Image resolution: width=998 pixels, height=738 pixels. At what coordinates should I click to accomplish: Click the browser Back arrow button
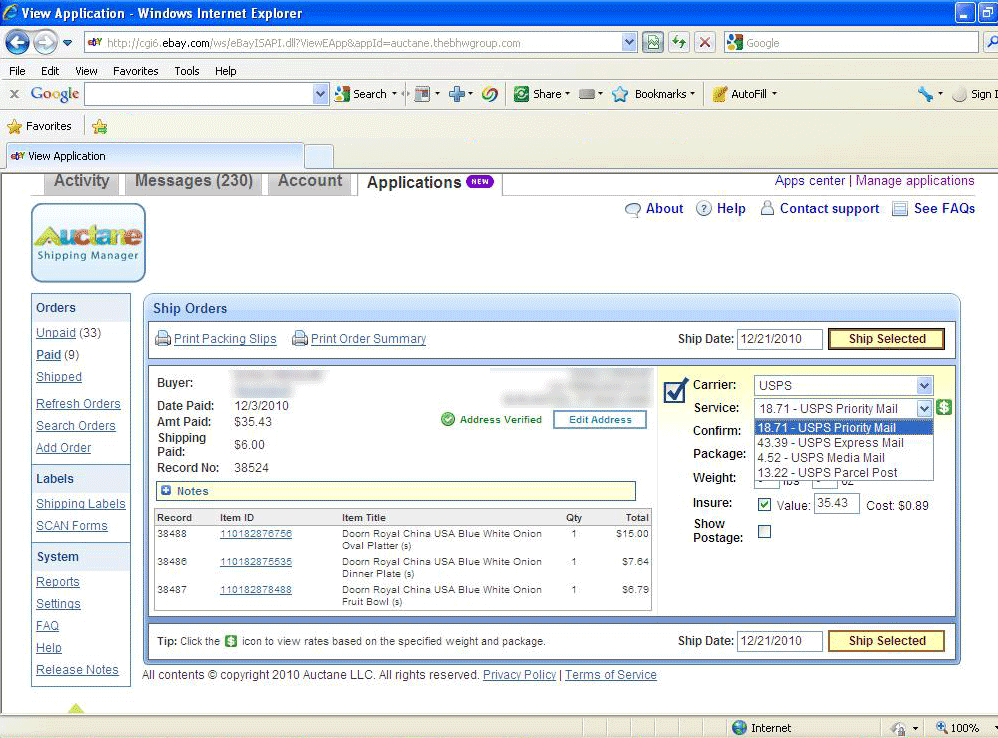pos(17,43)
